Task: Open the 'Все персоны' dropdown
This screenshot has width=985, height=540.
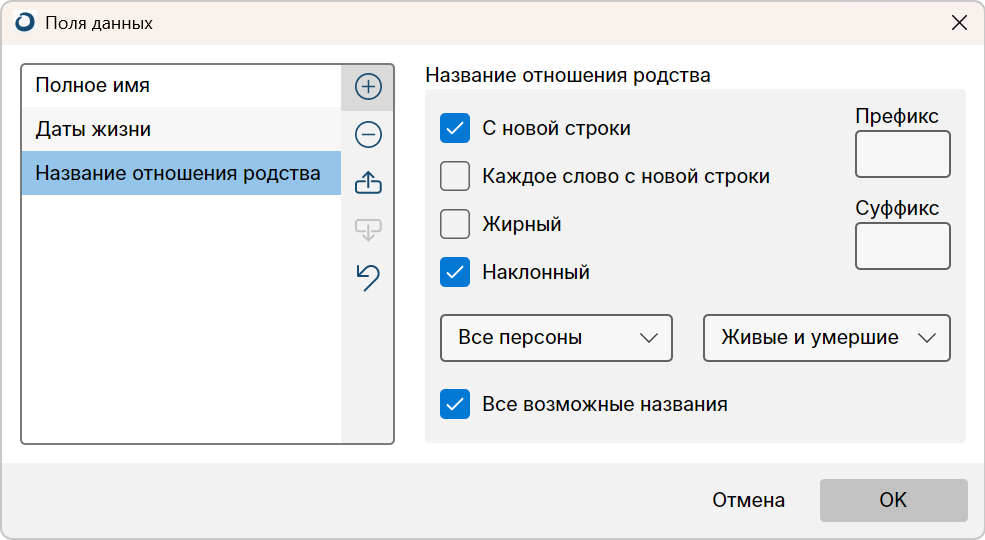Action: click(x=557, y=338)
